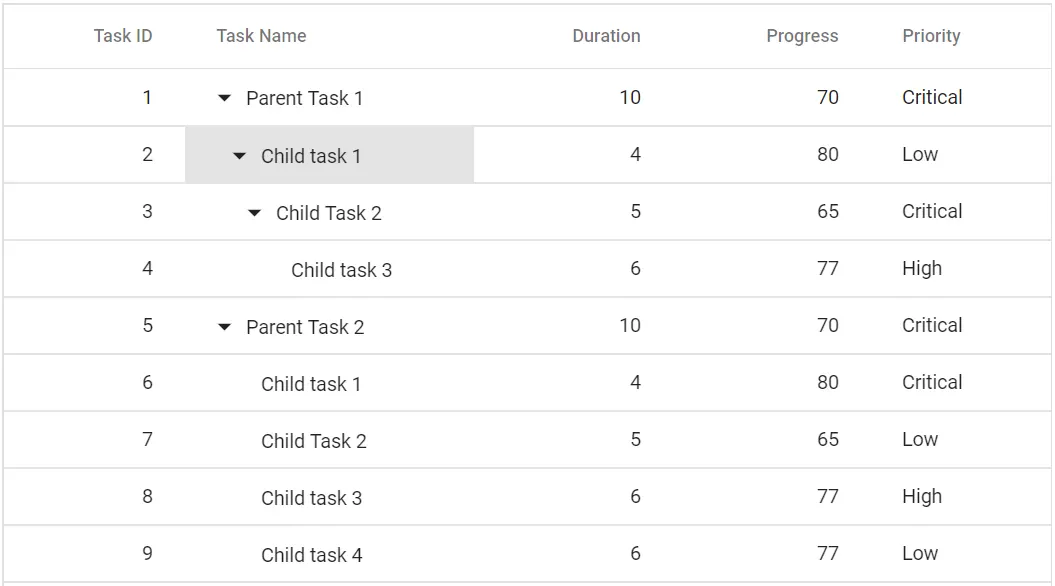Collapse the Child Task 2 node
This screenshot has height=586, width=1055.
(254, 212)
